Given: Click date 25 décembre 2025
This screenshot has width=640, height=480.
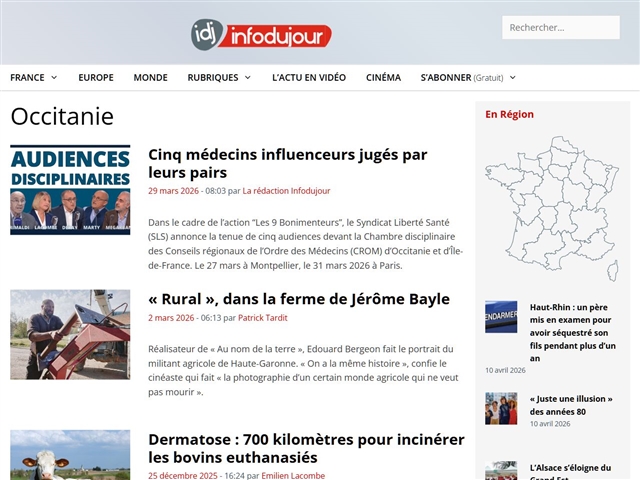Looking at the screenshot, I should click(x=183, y=476).
